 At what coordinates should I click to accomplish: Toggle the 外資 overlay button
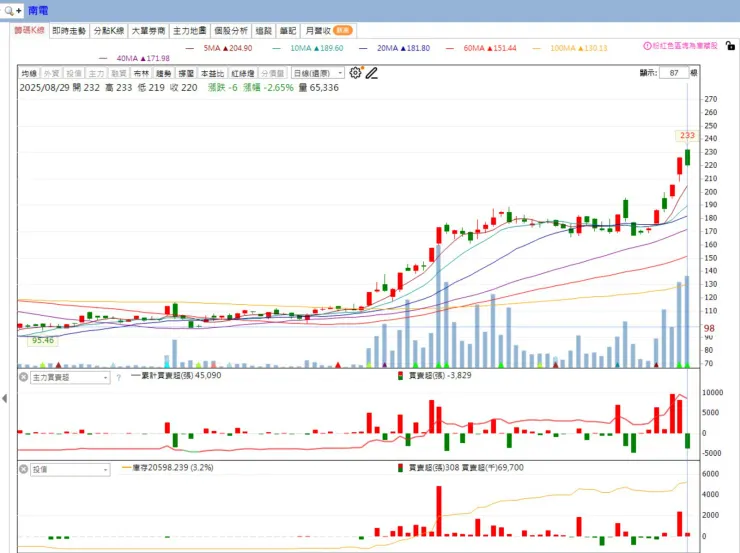click(51, 73)
